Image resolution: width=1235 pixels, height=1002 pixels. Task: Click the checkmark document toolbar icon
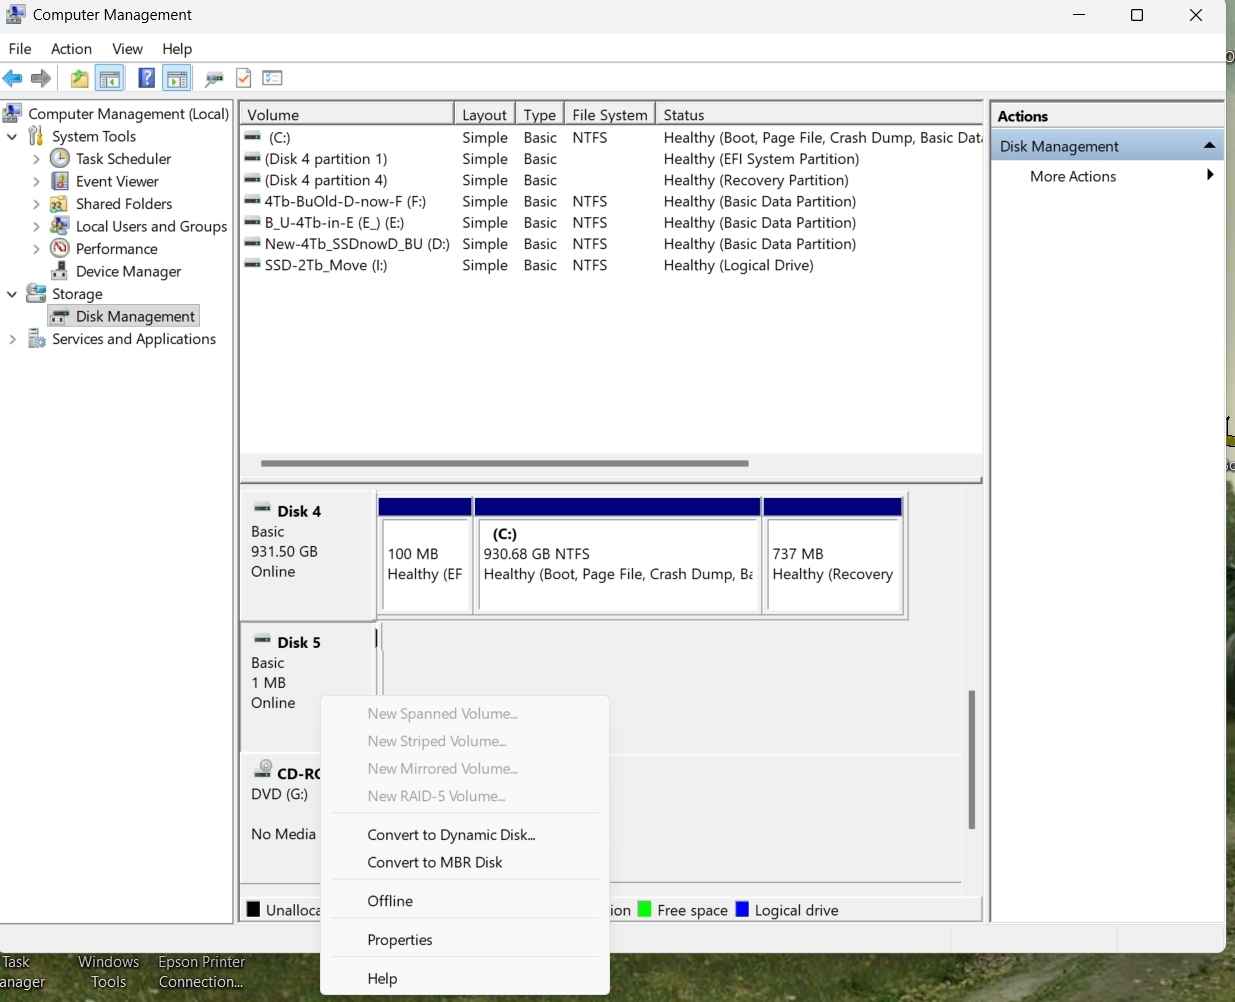(x=243, y=78)
